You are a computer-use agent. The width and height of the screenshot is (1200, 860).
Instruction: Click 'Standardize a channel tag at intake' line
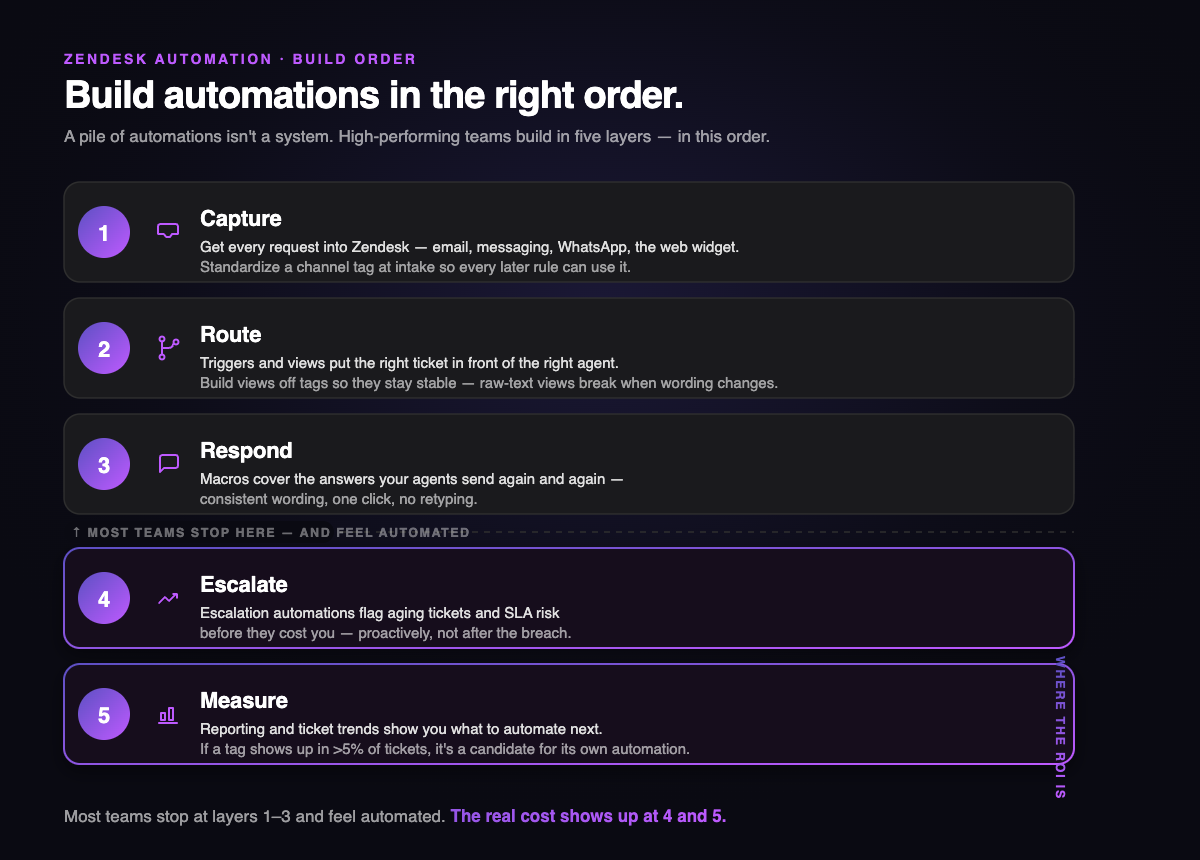[x=415, y=267]
